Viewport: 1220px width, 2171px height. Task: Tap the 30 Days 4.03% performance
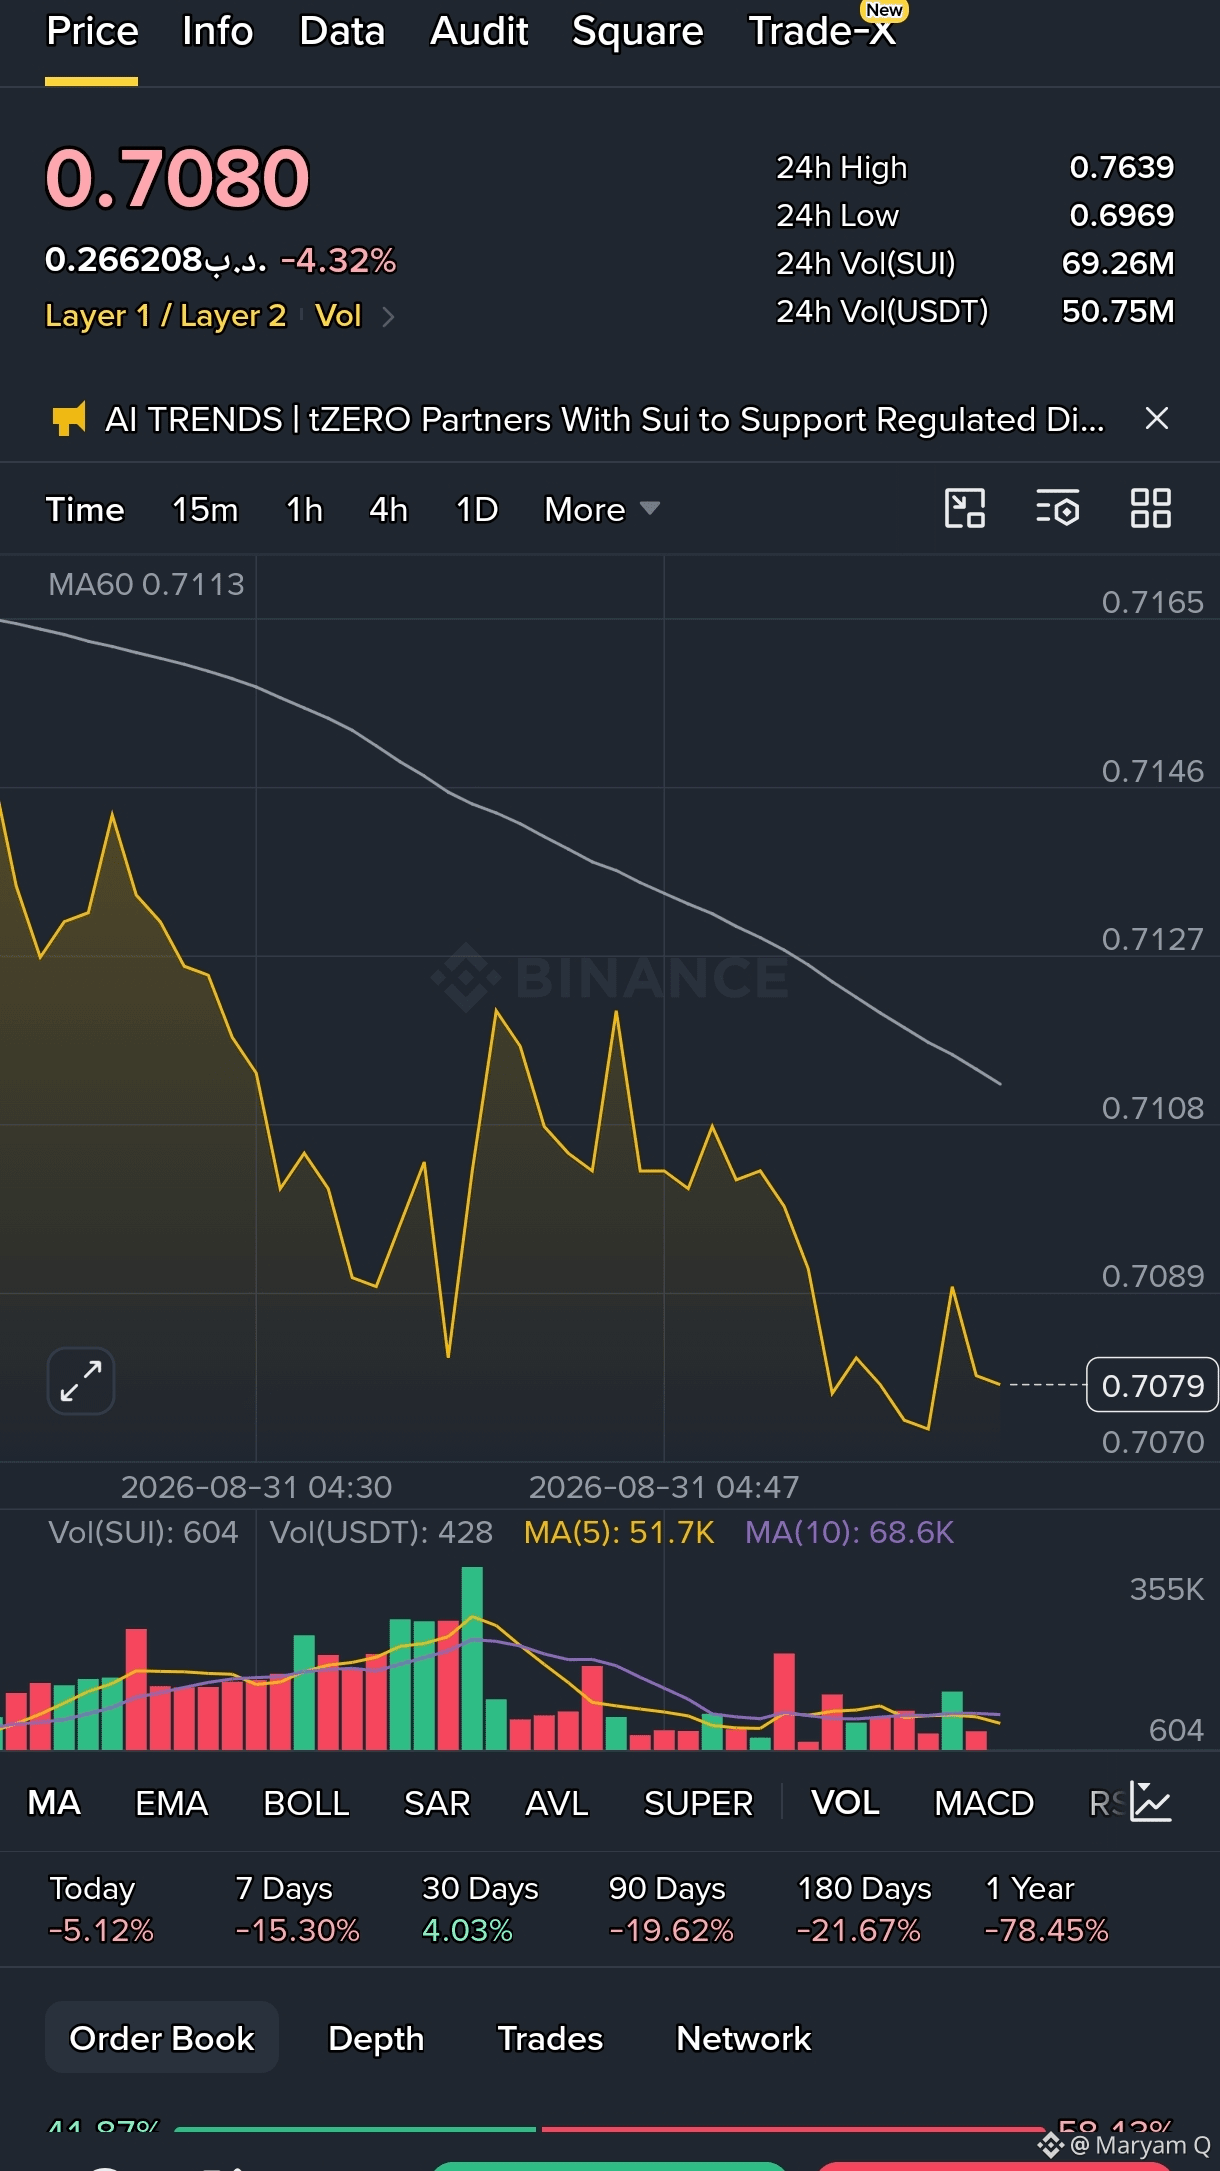[x=480, y=1909]
